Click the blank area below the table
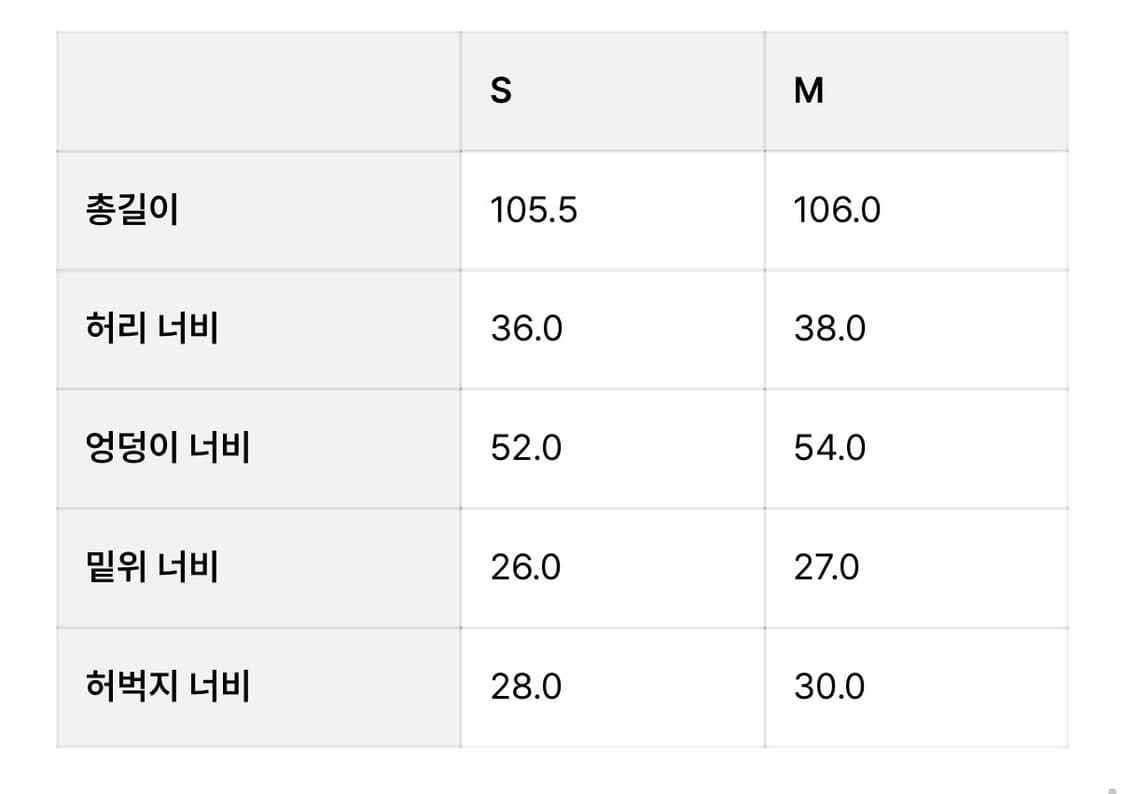 pyautogui.click(x=560, y=772)
